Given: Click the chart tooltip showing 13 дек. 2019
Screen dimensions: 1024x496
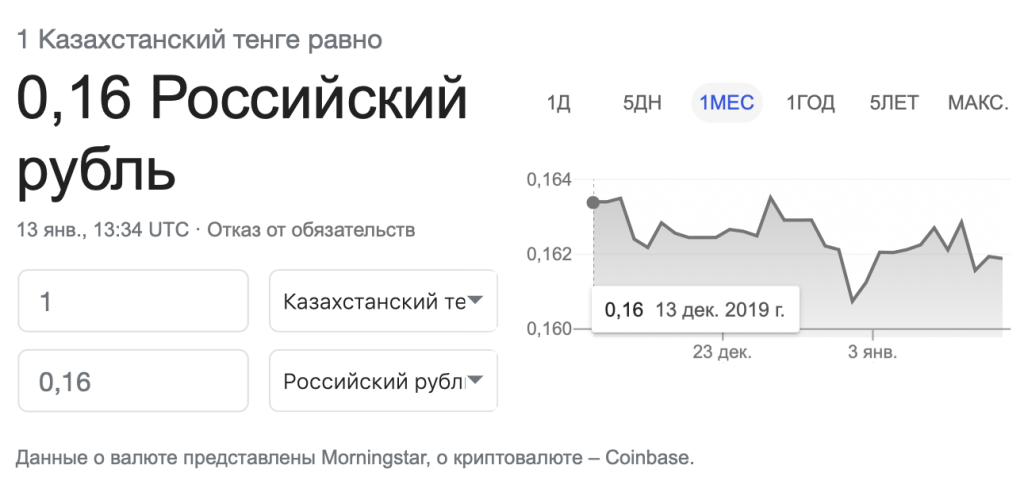Looking at the screenshot, I should (695, 309).
